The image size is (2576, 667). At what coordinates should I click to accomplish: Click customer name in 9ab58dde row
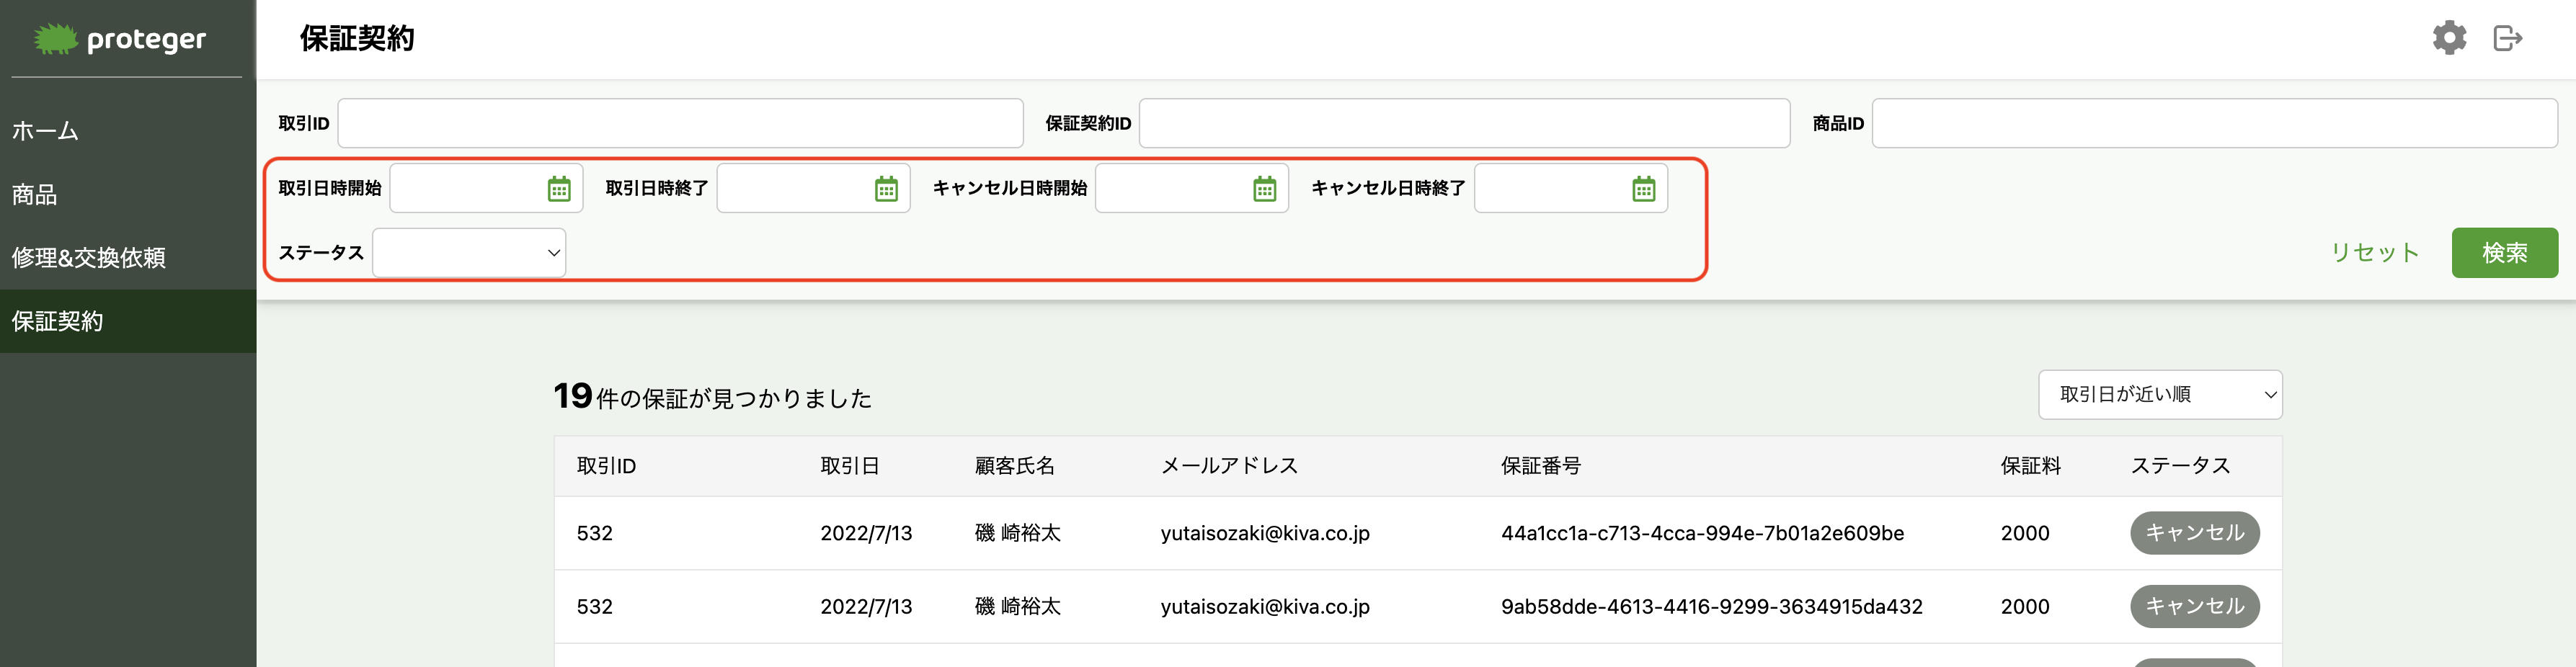tap(1017, 607)
